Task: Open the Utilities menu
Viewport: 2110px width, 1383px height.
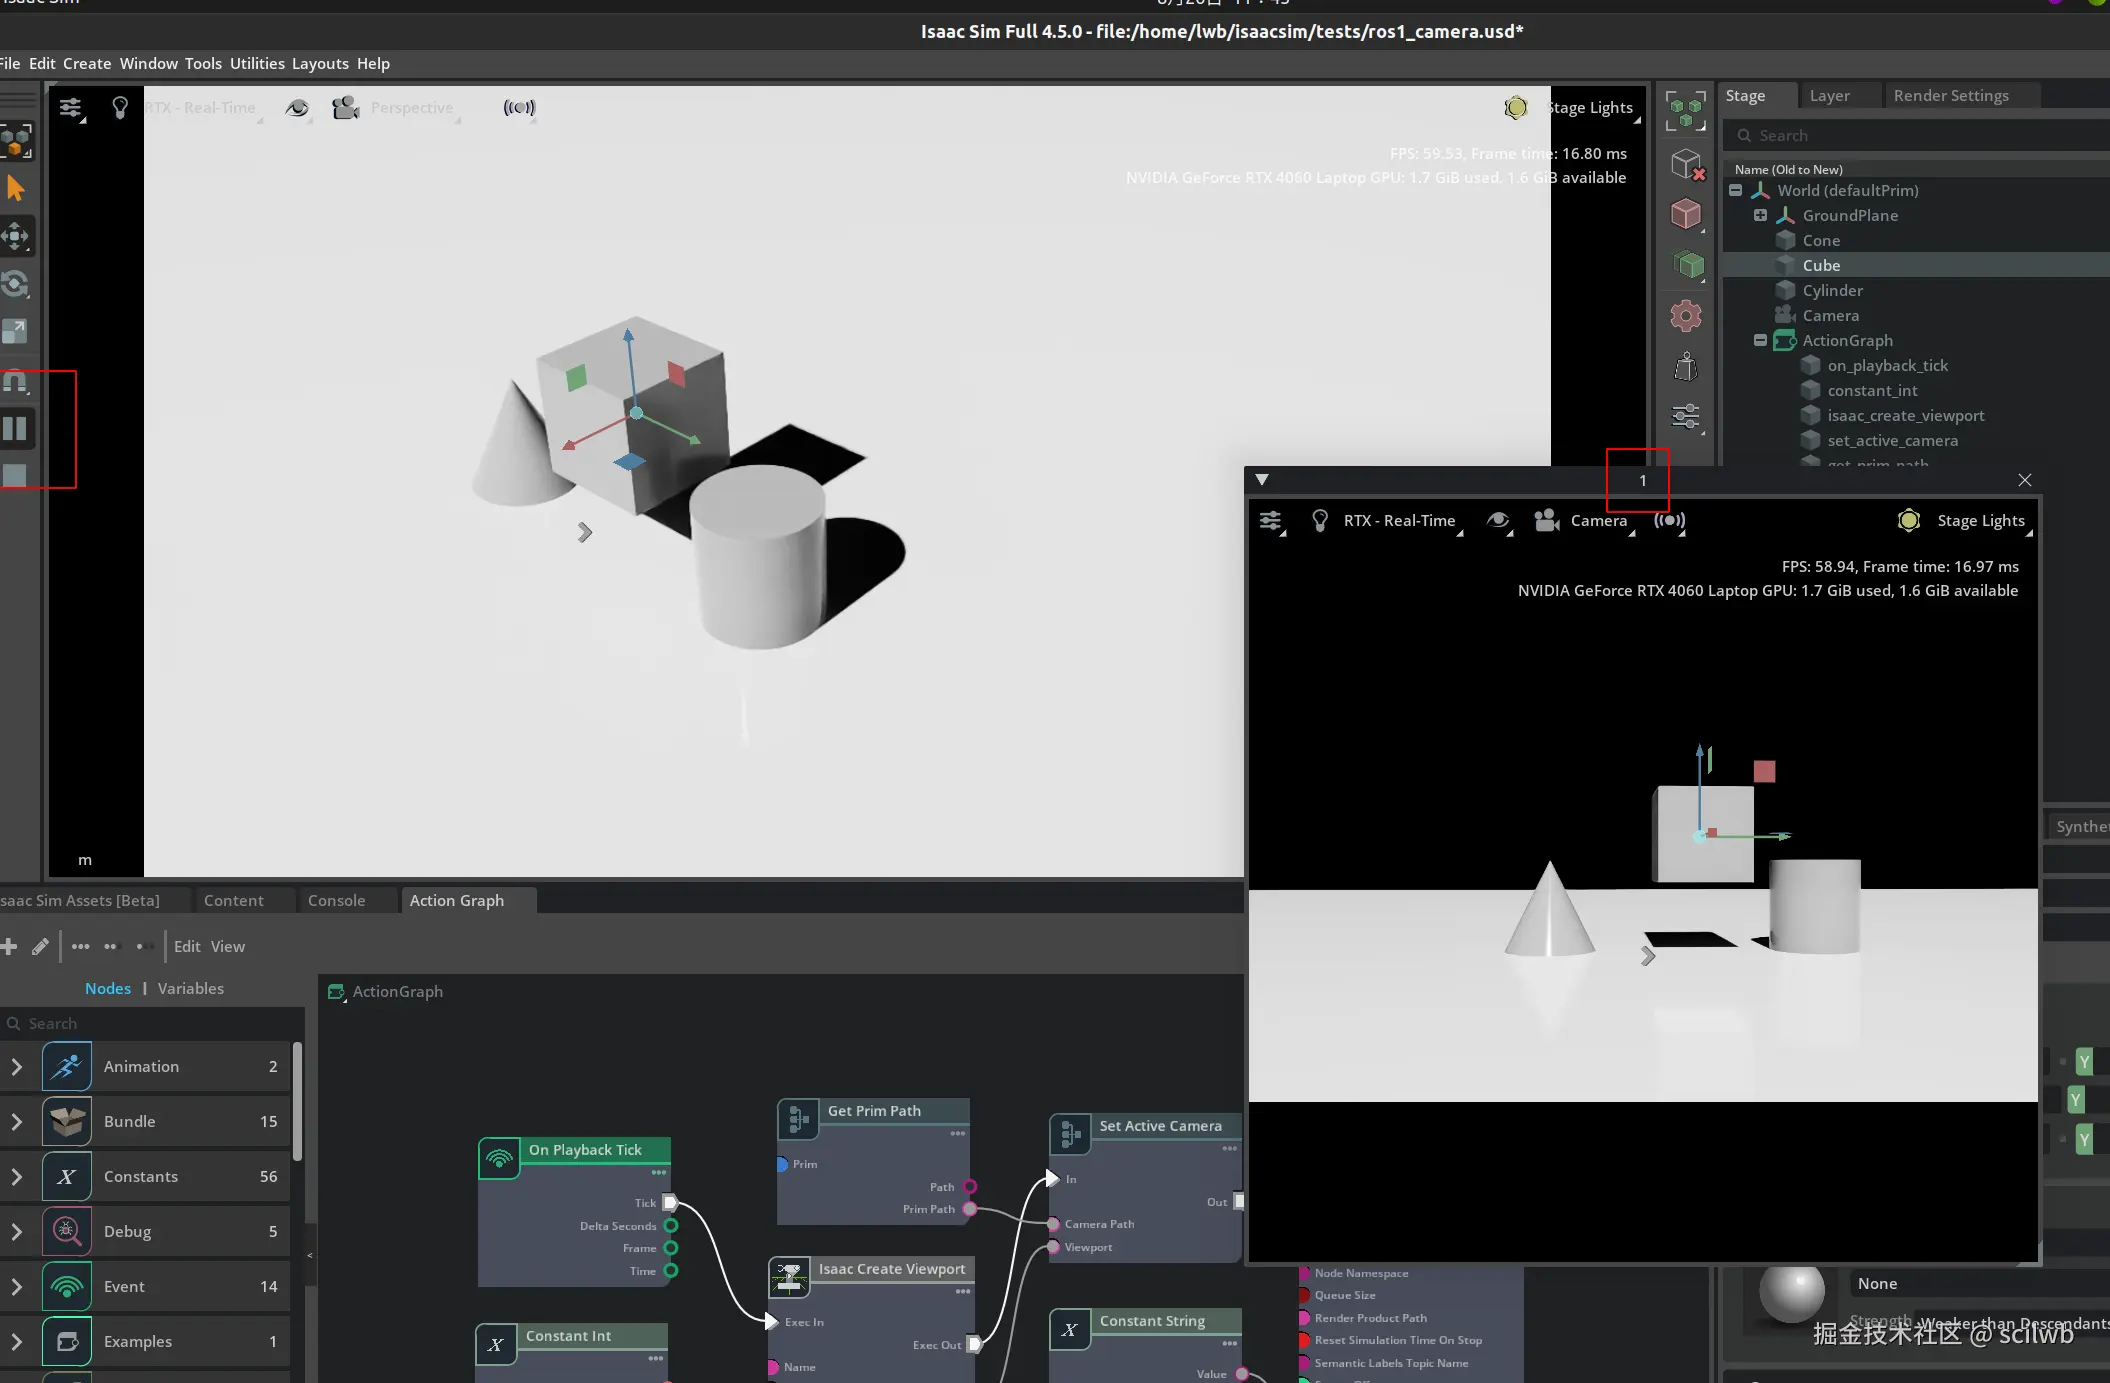Action: [x=257, y=63]
